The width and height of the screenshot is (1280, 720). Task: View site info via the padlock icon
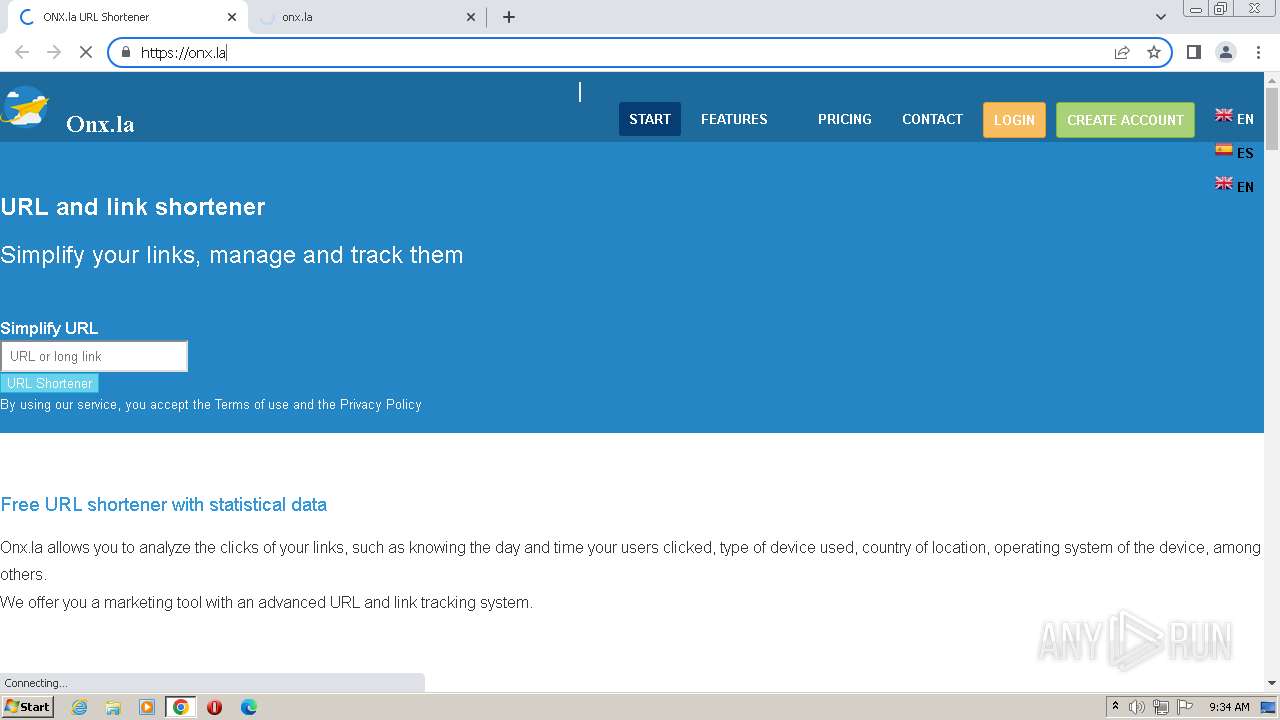[x=126, y=52]
